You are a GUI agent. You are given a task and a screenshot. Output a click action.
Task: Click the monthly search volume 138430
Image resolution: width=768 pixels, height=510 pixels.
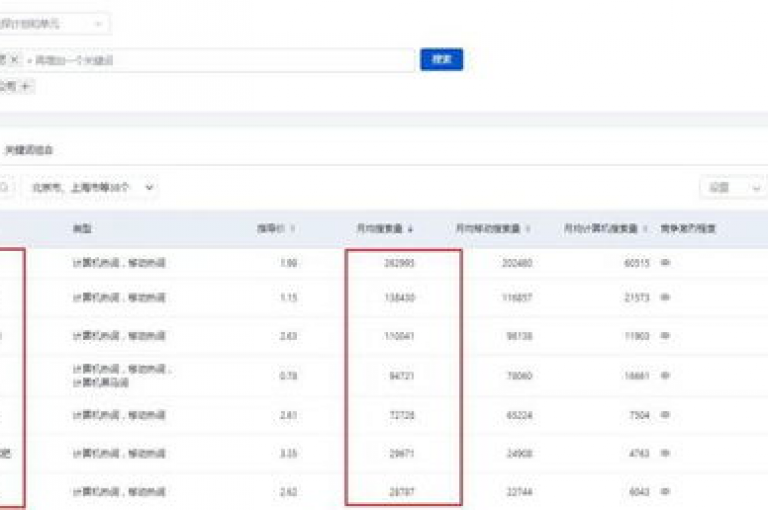click(x=400, y=297)
